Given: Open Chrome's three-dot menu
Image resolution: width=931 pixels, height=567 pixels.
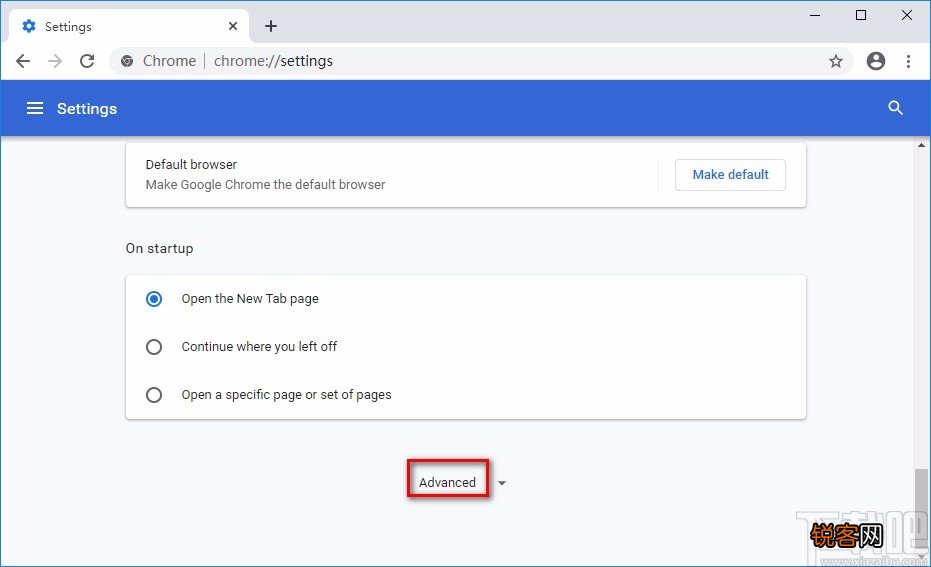Looking at the screenshot, I should tap(908, 61).
